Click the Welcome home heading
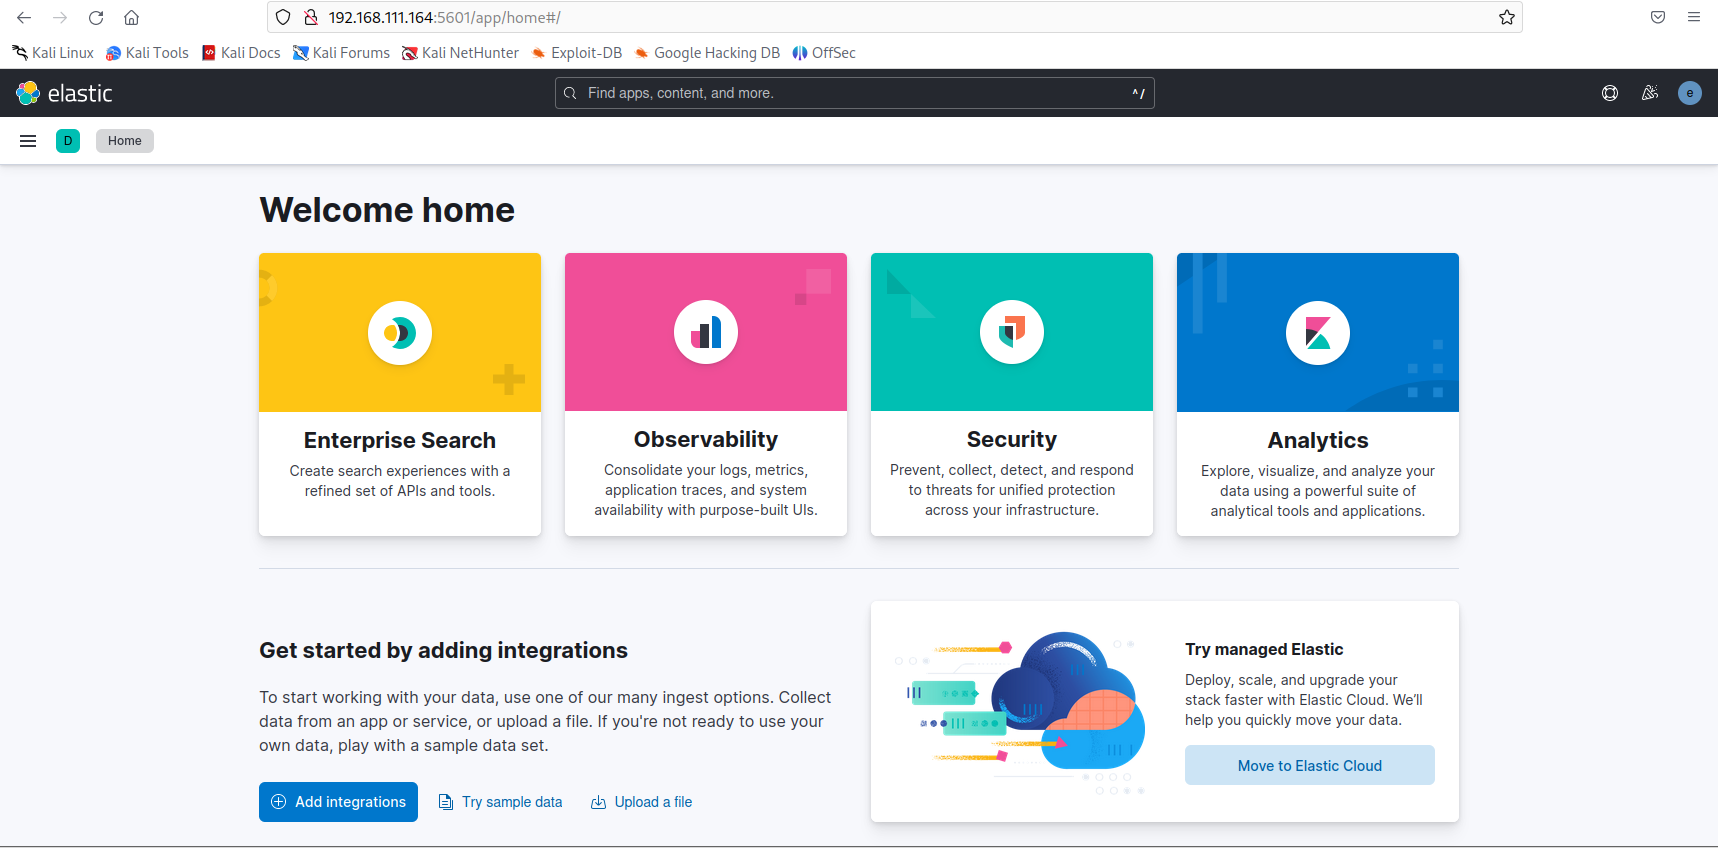1718x848 pixels. pyautogui.click(x=387, y=210)
